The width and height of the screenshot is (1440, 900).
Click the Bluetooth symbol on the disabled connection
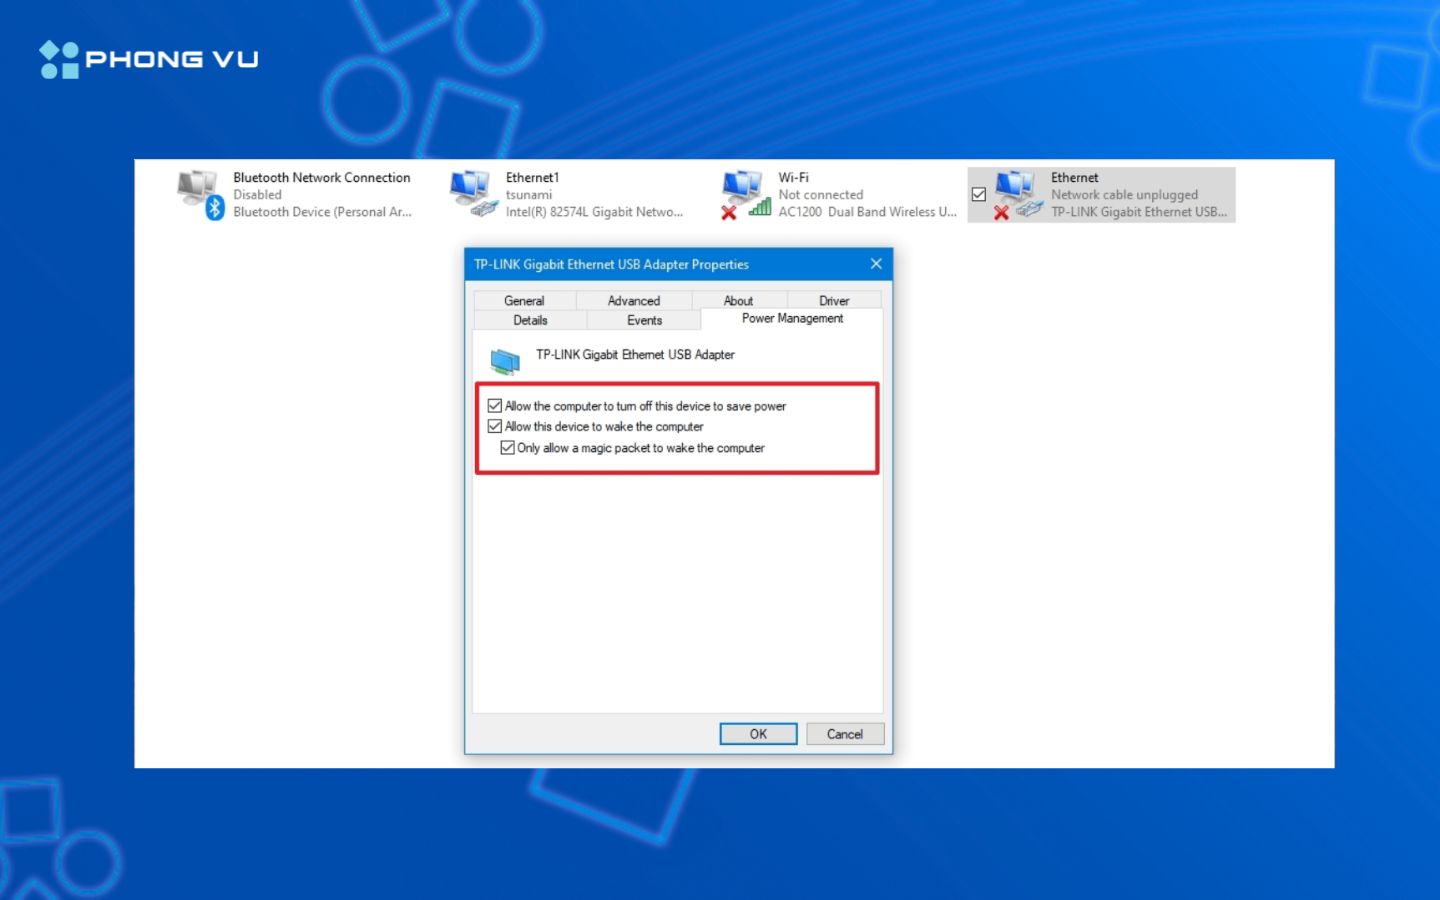click(x=213, y=207)
